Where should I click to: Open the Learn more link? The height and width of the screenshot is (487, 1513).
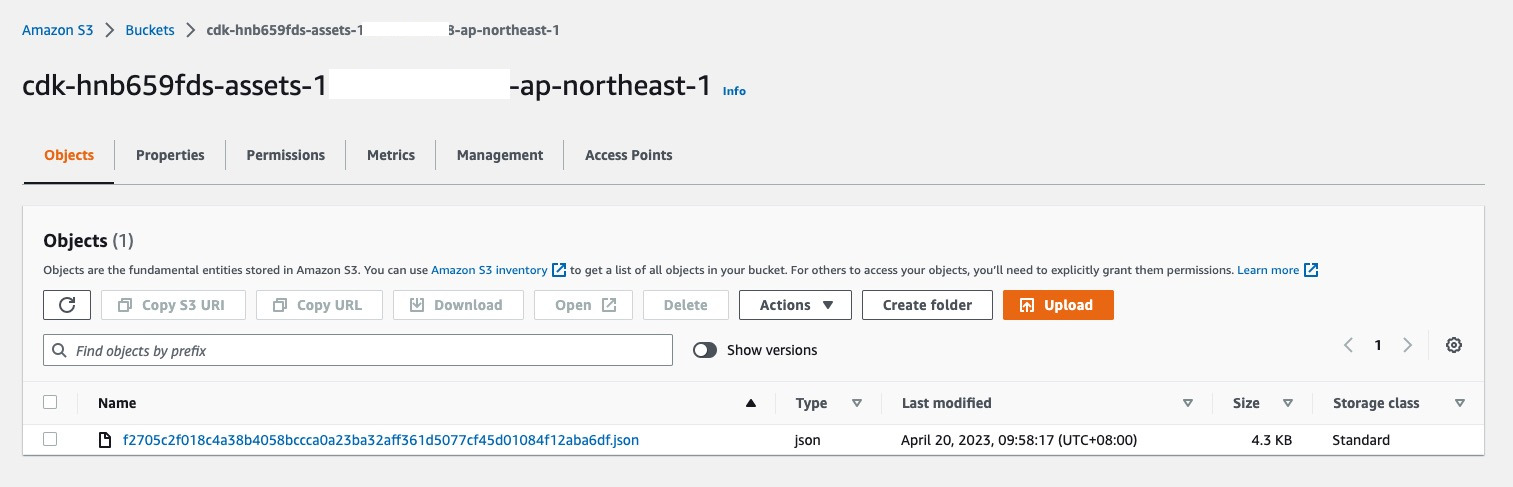click(1268, 270)
